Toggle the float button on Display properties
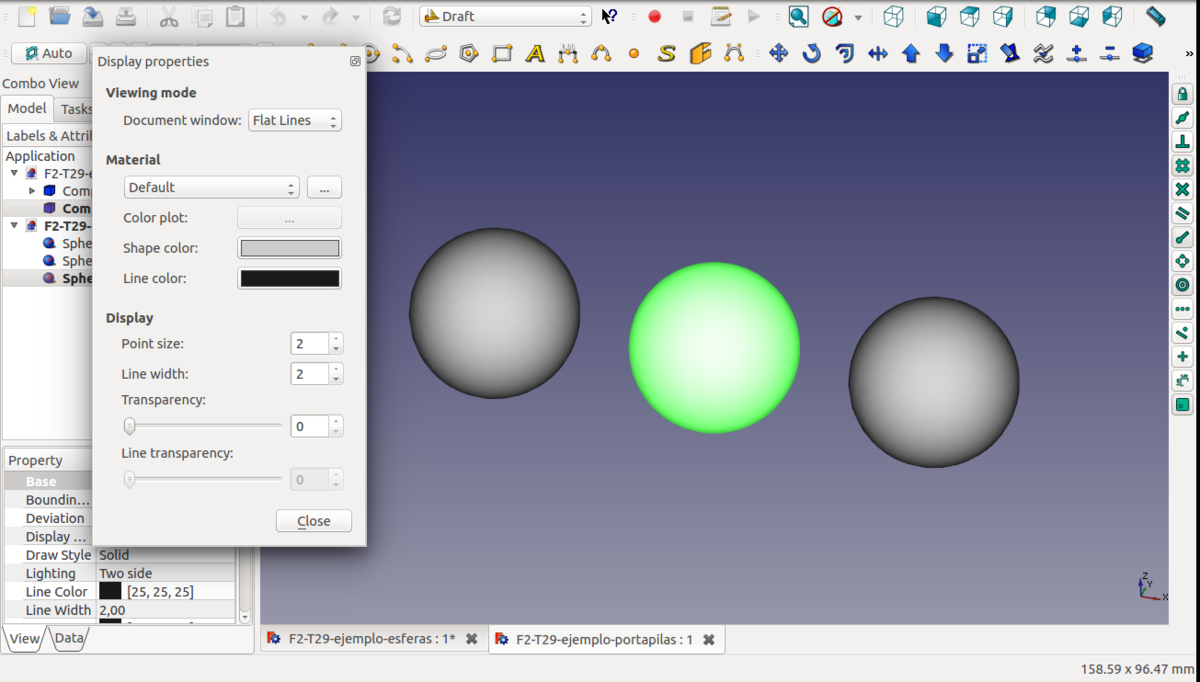Viewport: 1200px width, 682px height. pyautogui.click(x=355, y=61)
